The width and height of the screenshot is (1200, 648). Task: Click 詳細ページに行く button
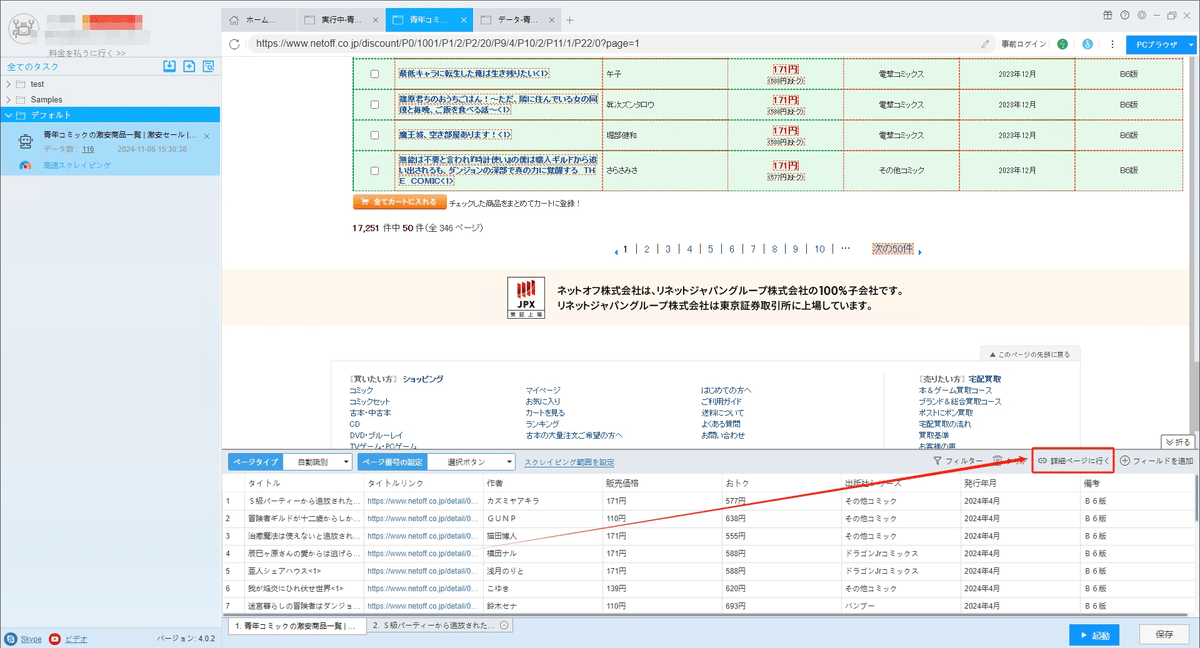click(1073, 461)
